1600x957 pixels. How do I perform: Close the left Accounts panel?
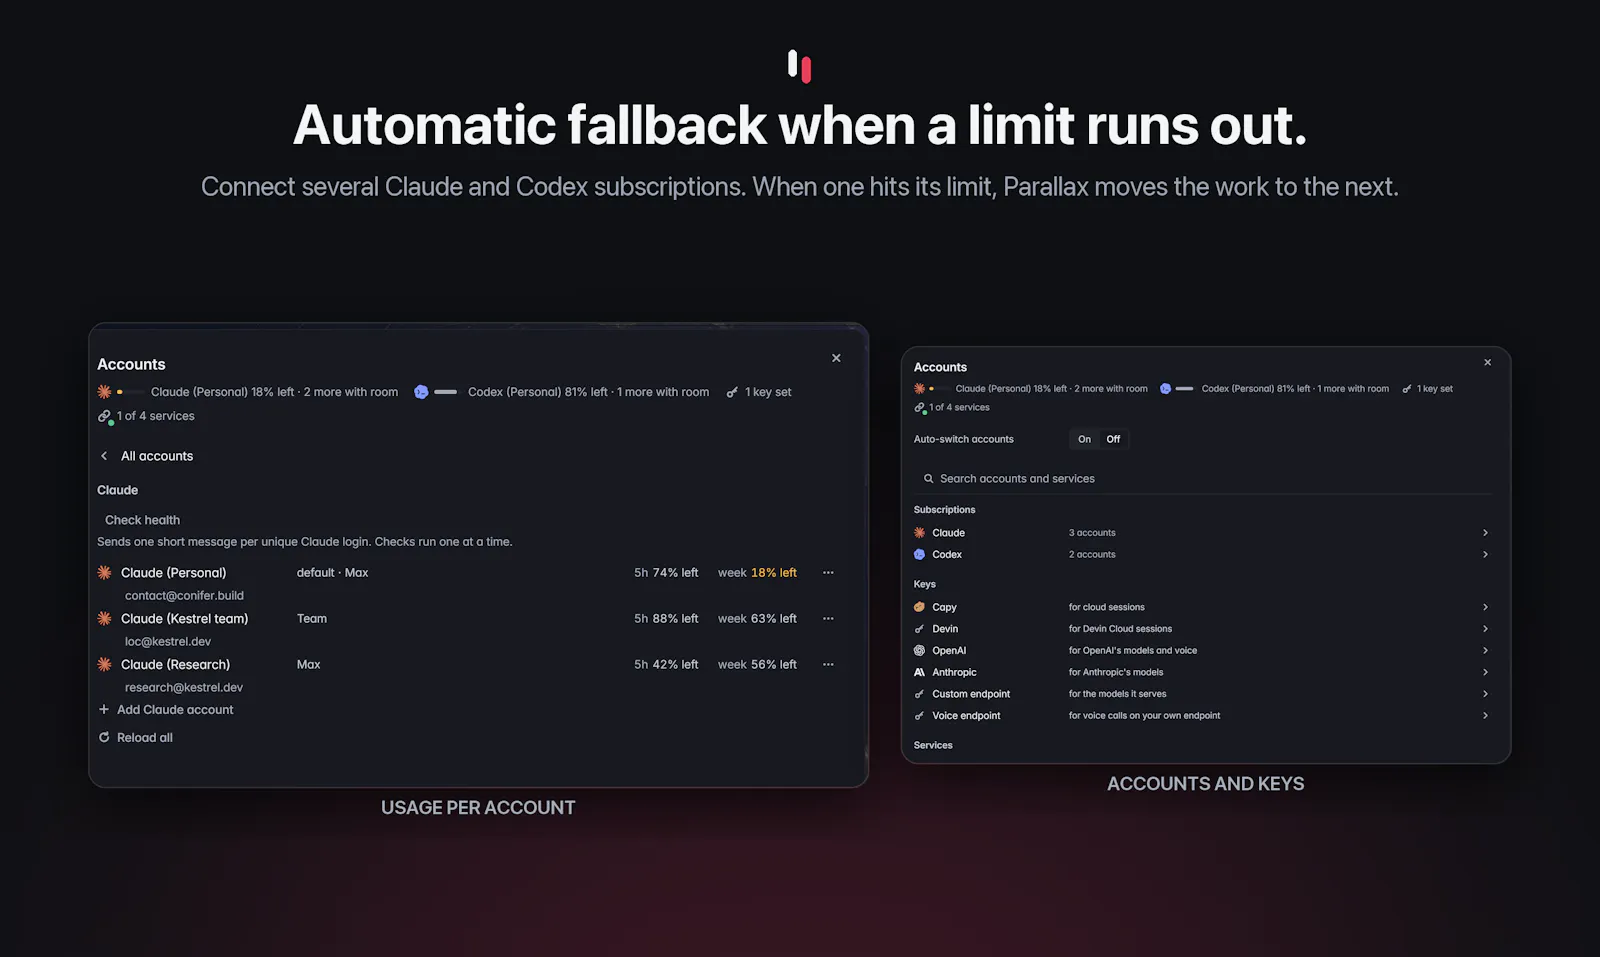tap(836, 358)
